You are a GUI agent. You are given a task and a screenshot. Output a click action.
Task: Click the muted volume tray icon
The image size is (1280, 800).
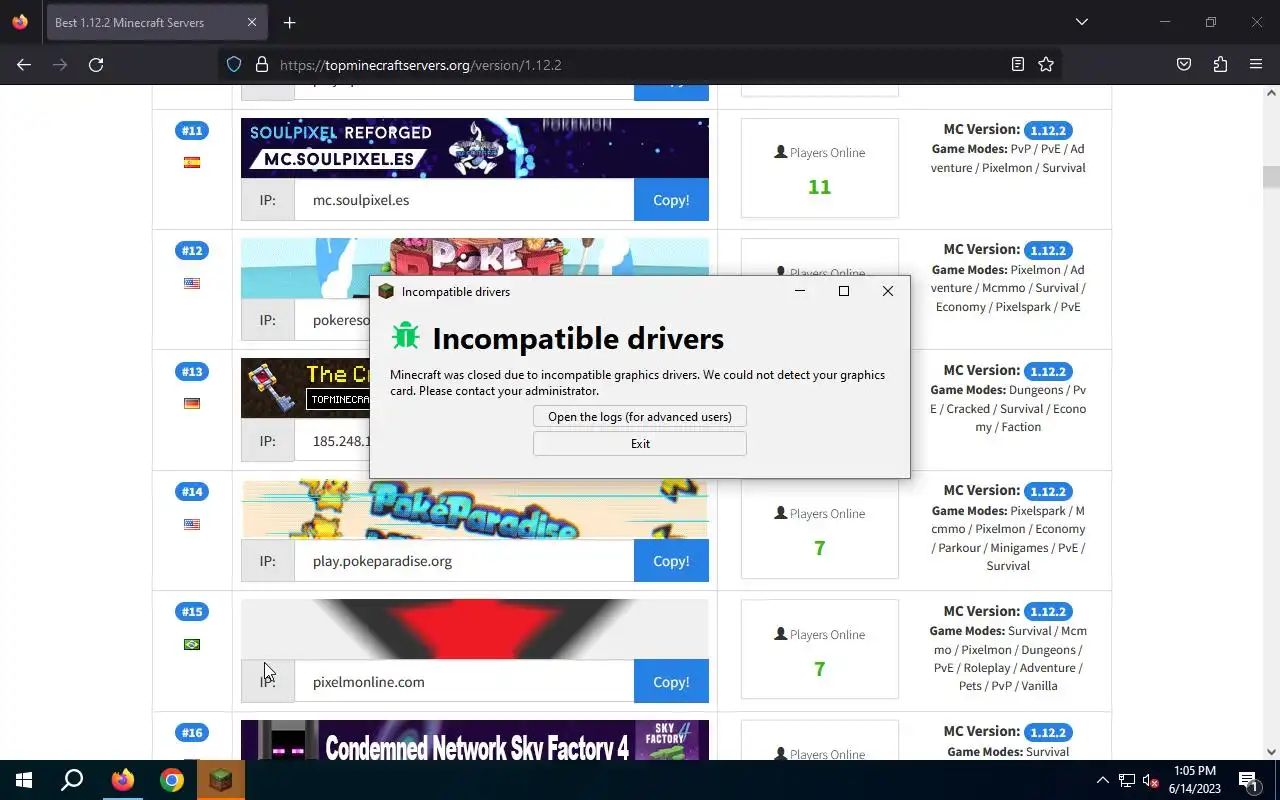1151,780
